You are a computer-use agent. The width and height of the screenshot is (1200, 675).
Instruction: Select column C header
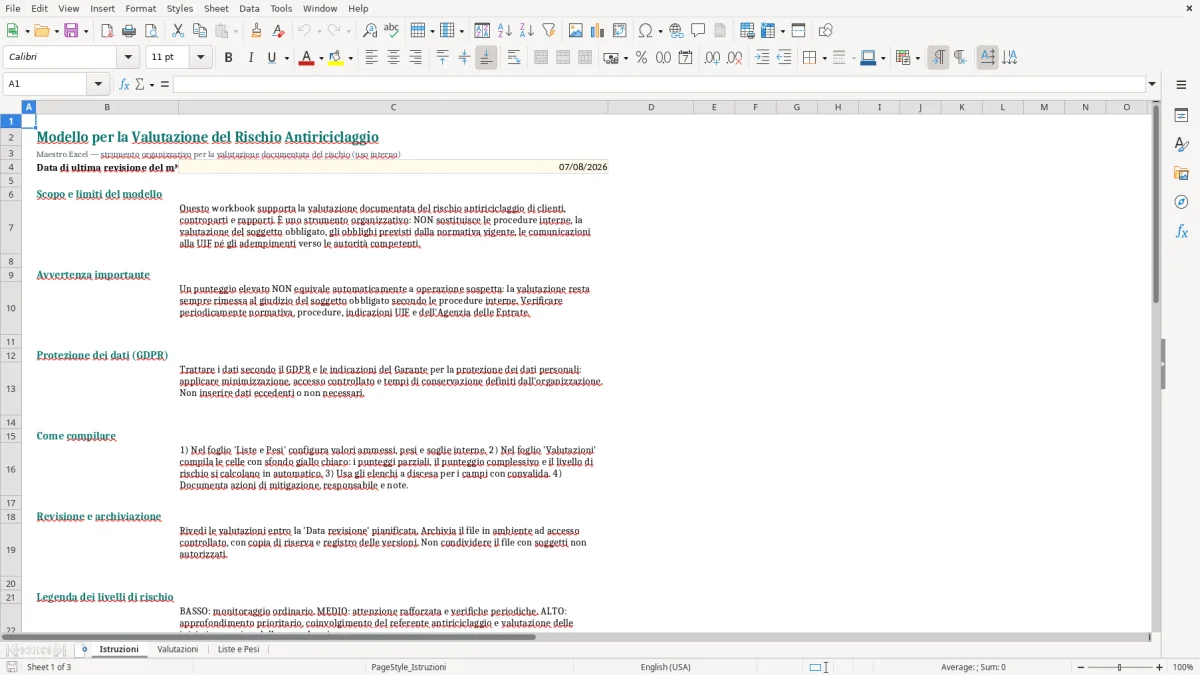393,107
